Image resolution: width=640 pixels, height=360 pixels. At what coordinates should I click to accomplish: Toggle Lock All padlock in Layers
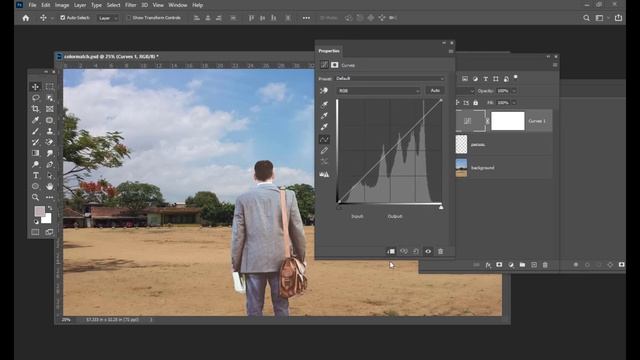pos(476,102)
